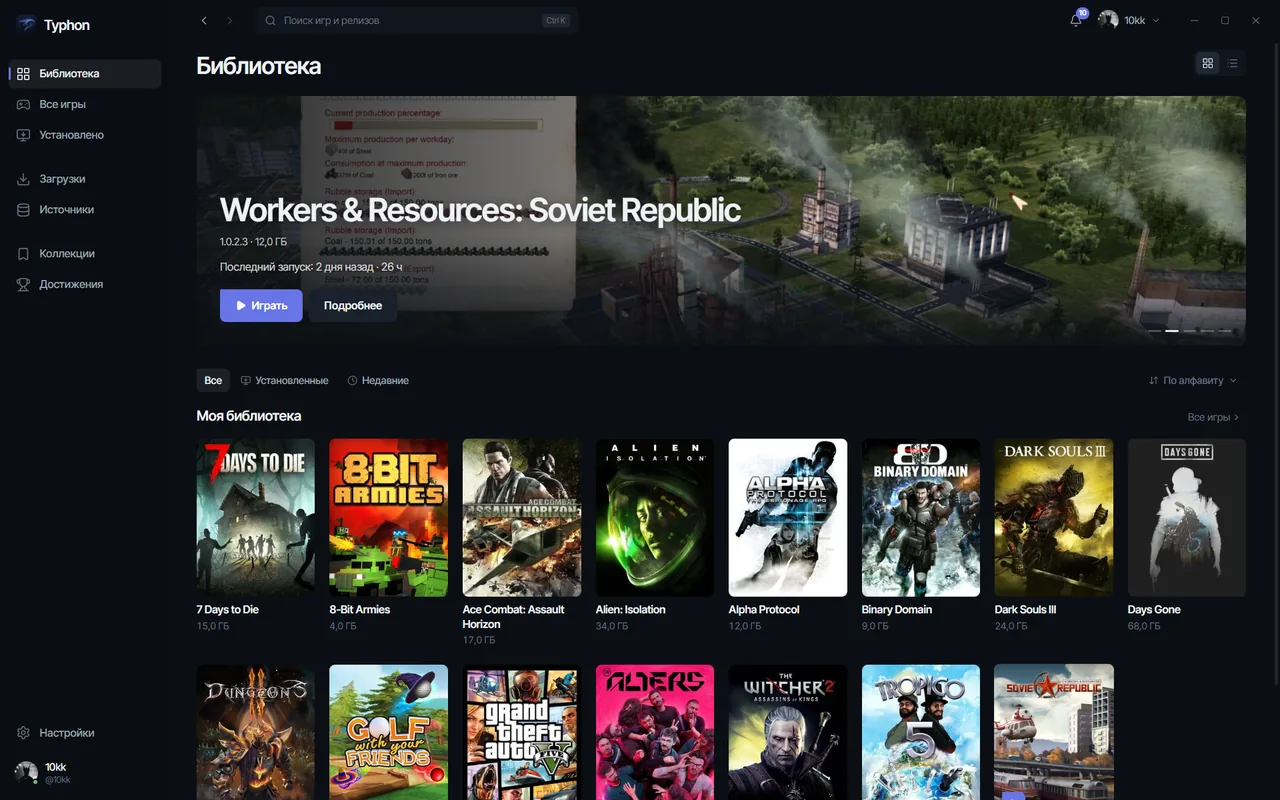This screenshot has width=1280, height=800.
Task: Open the Библиотека section in the sidebar
Action: pyautogui.click(x=85, y=74)
